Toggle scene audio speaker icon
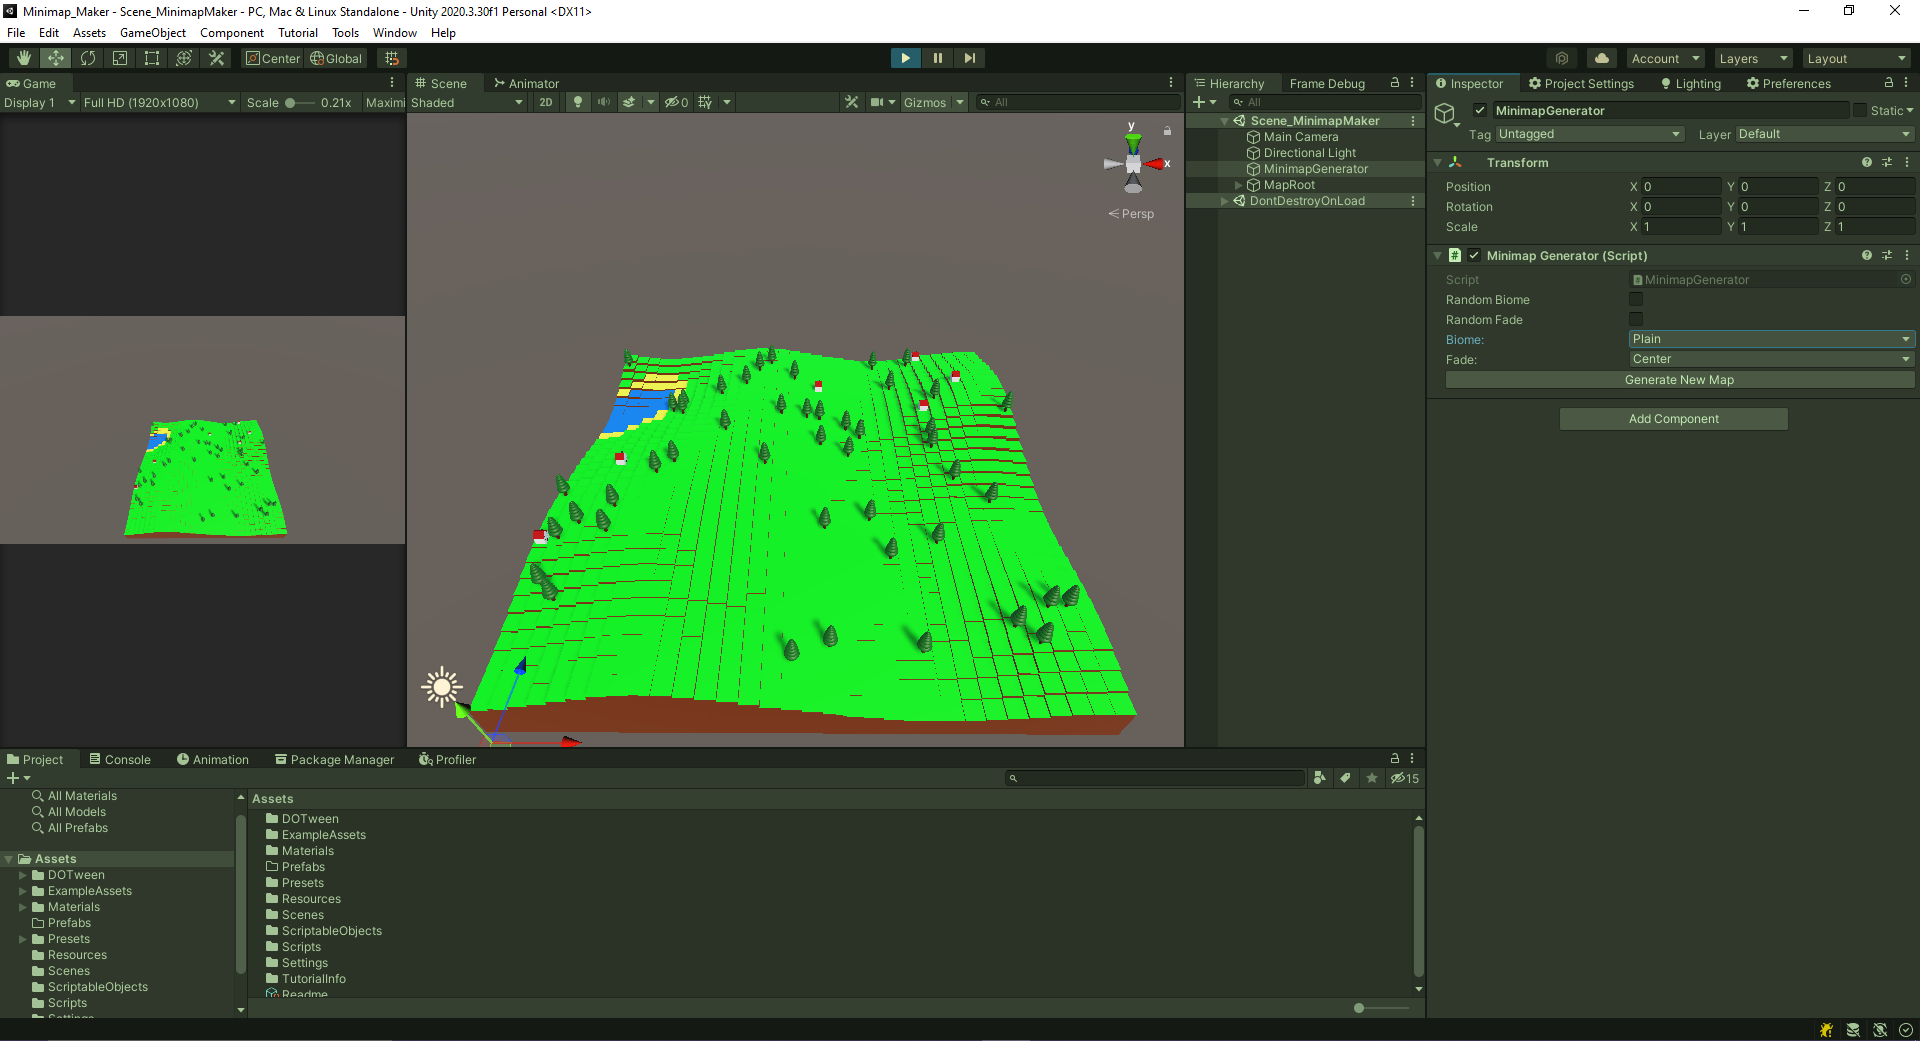1920x1041 pixels. click(x=604, y=102)
